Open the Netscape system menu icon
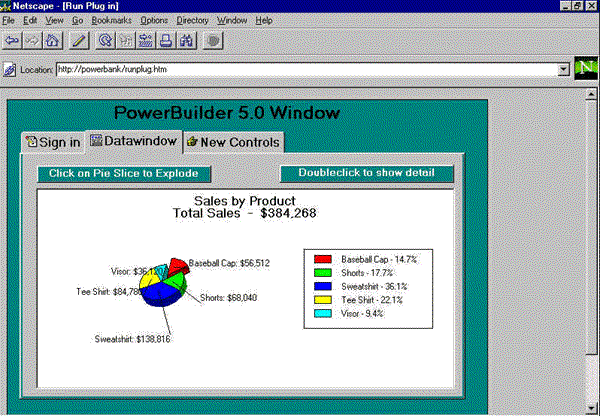 pyautogui.click(x=5, y=6)
